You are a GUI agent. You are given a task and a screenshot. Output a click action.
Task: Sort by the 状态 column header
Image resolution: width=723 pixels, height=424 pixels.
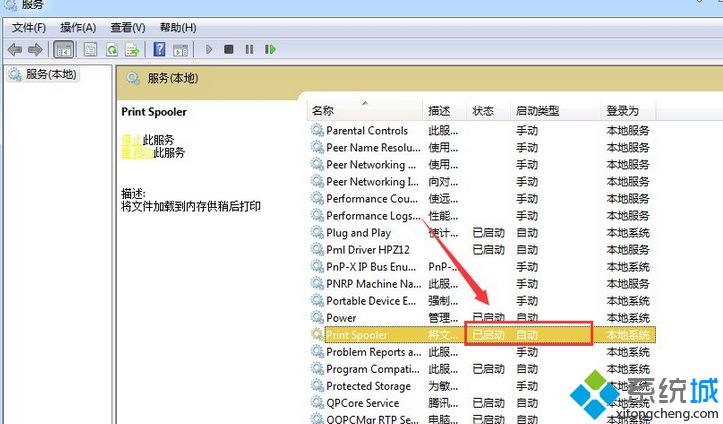point(488,111)
